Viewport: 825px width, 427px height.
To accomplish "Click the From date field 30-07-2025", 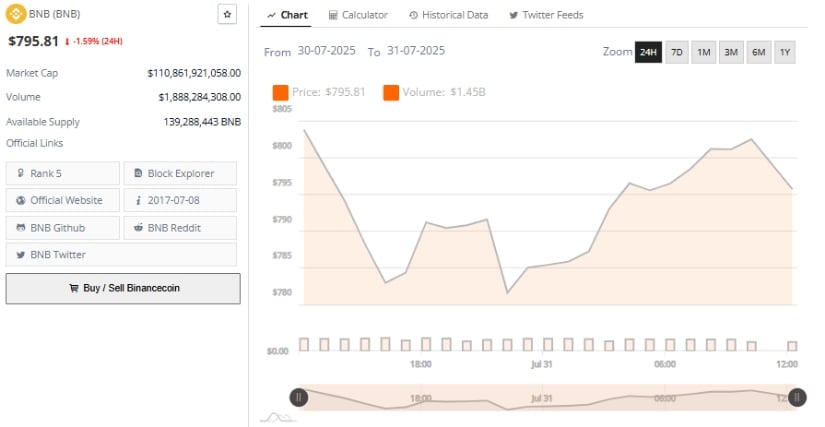I will click(326, 51).
